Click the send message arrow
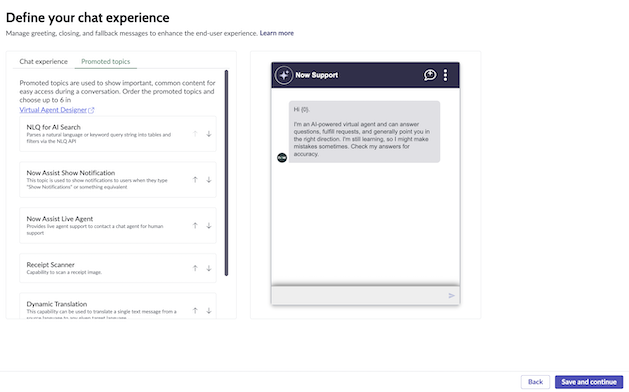 coord(451,296)
